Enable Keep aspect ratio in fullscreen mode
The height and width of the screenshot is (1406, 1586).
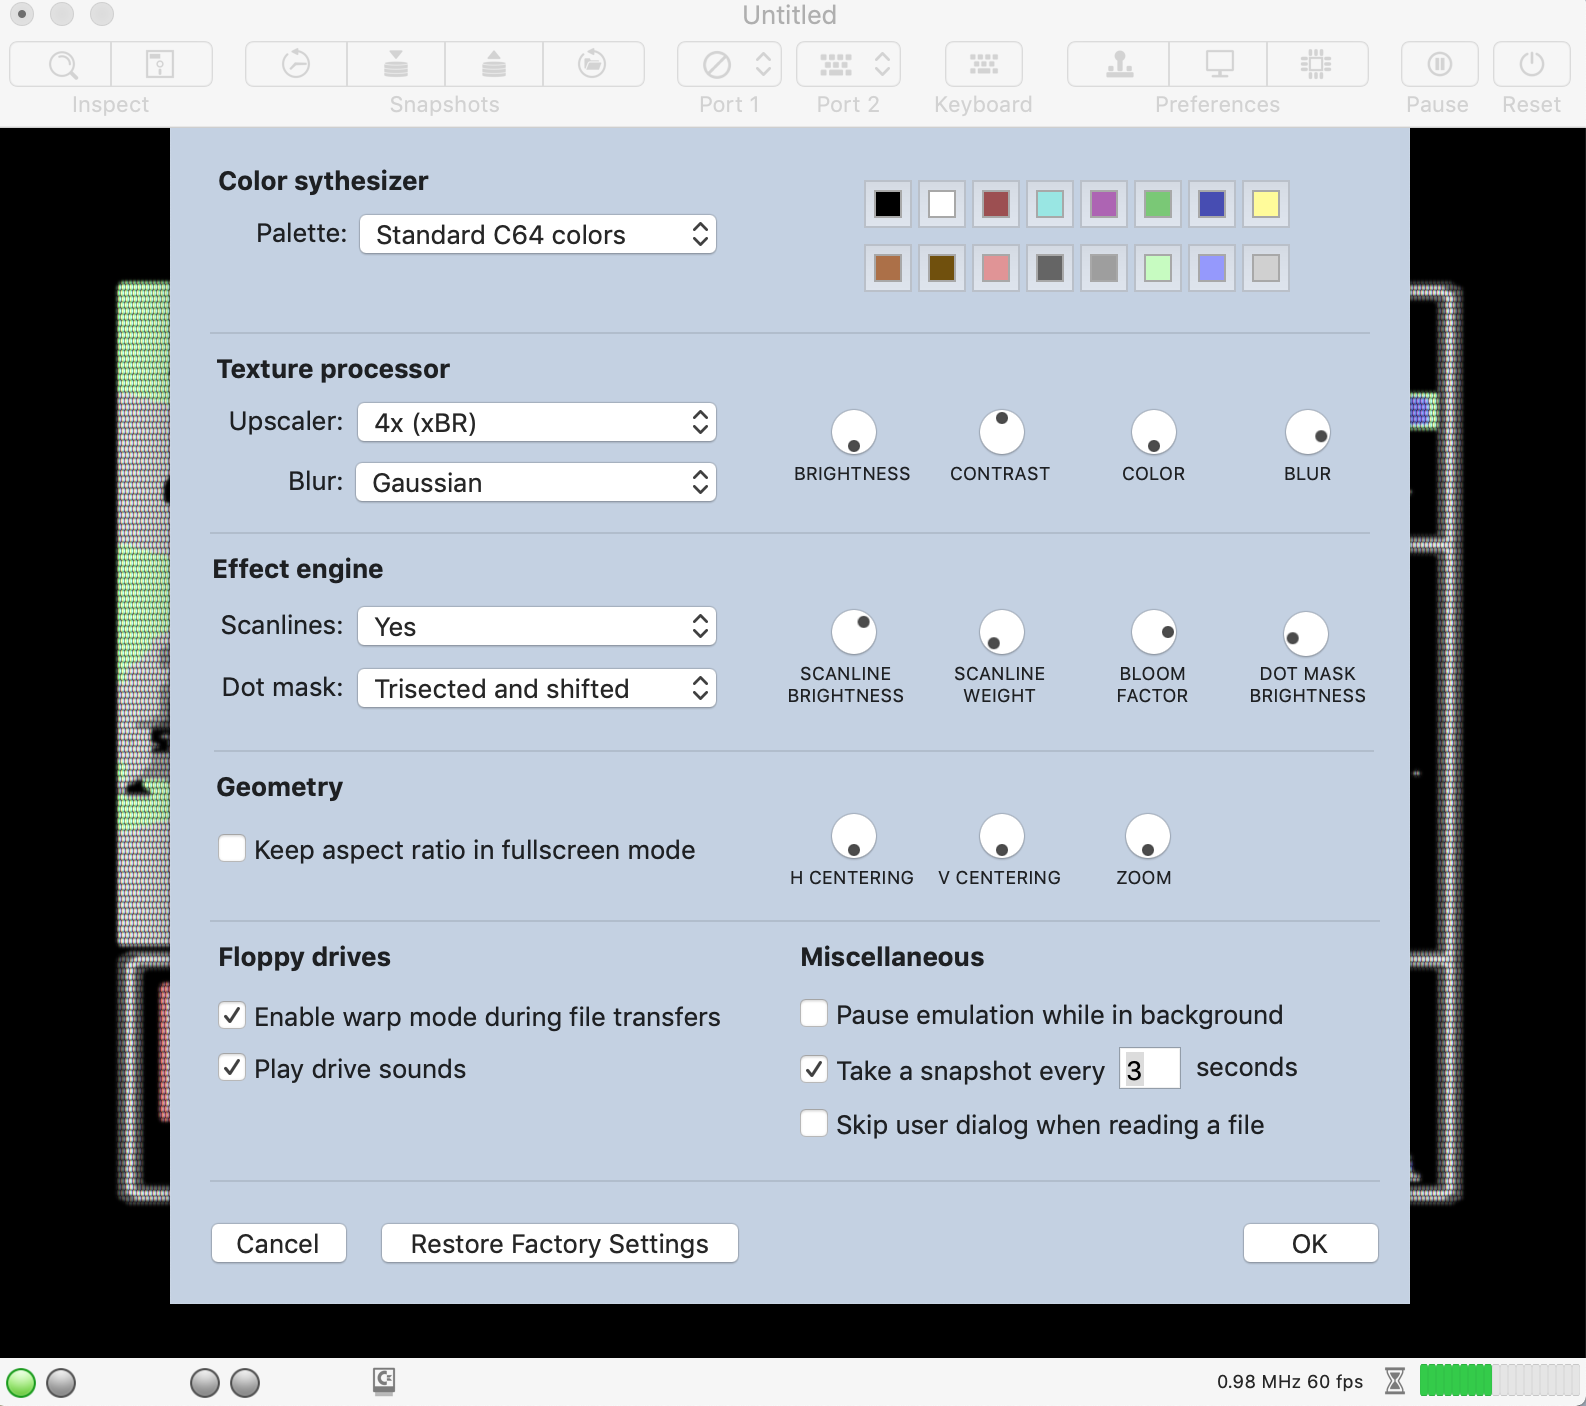click(x=232, y=849)
